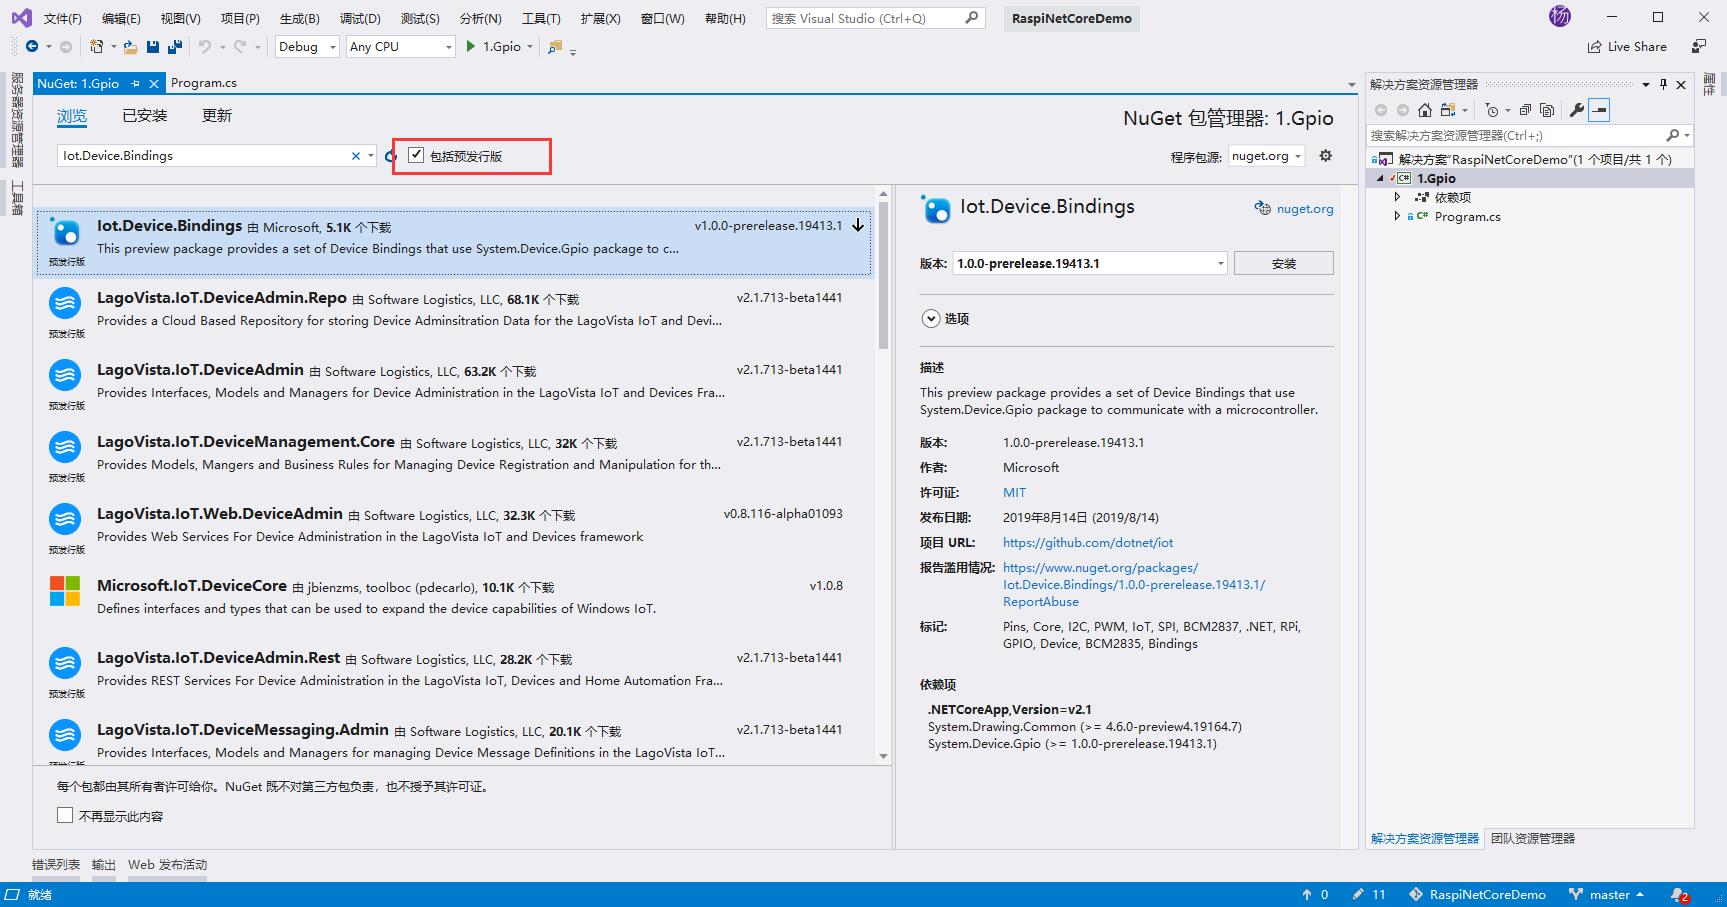
Task: Click download arrow for Iot.Device.Bindings package
Action: point(858,226)
